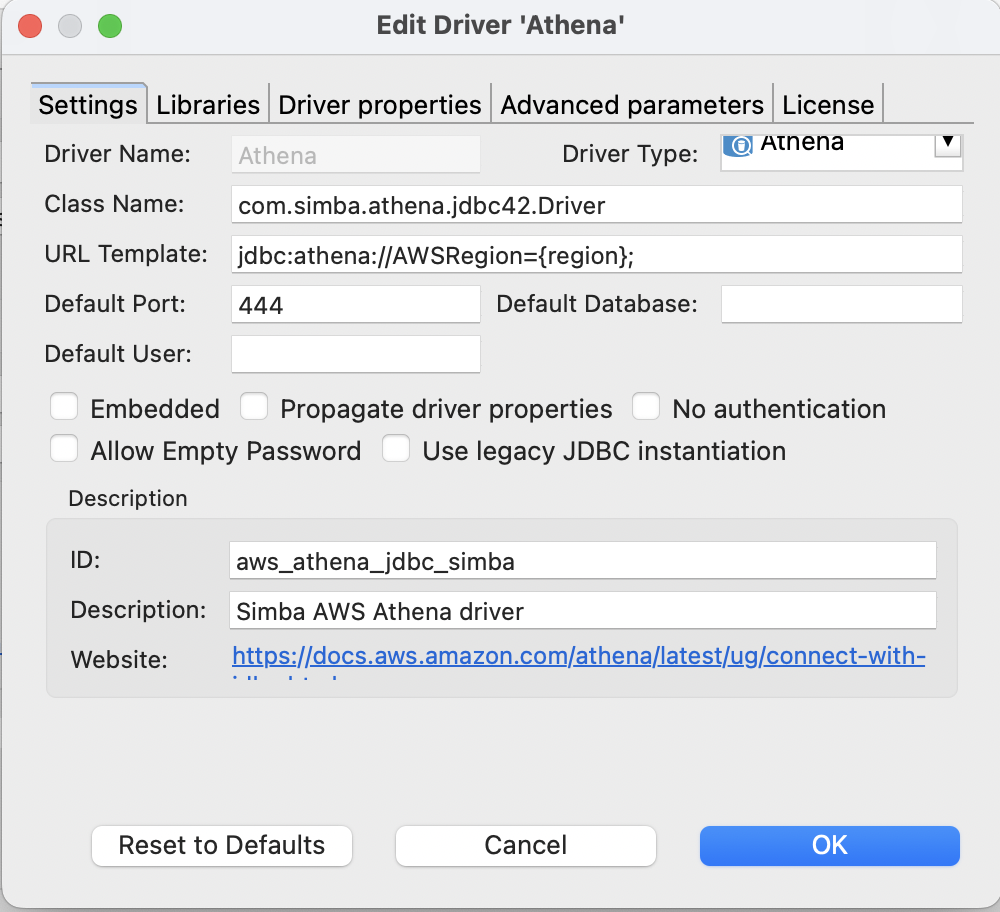Switch to the Libraries tab
This screenshot has width=1000, height=912.
[207, 104]
